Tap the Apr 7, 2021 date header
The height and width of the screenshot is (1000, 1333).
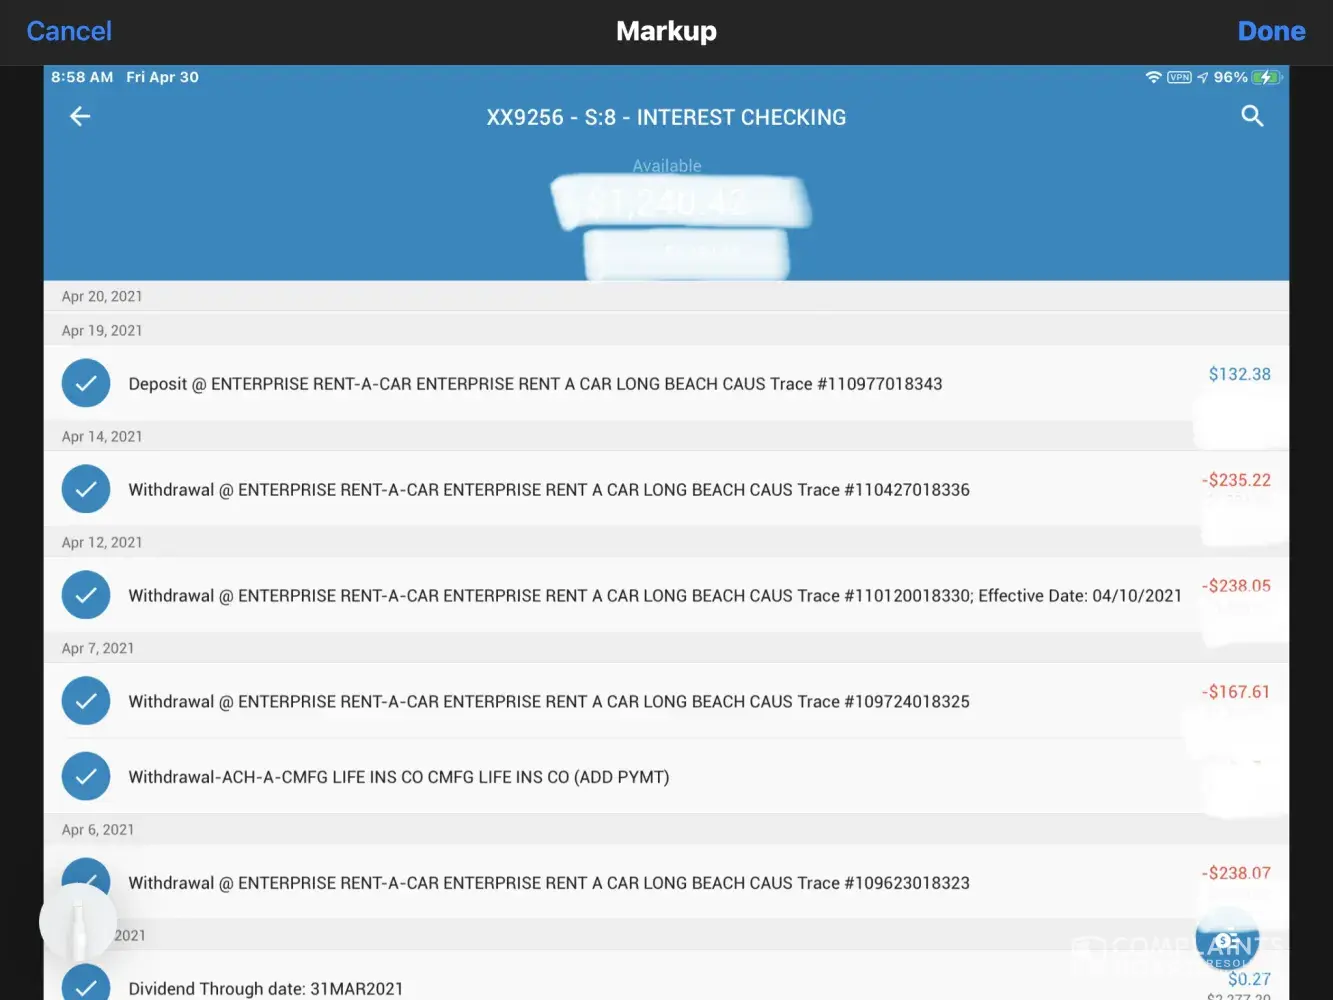coord(98,648)
